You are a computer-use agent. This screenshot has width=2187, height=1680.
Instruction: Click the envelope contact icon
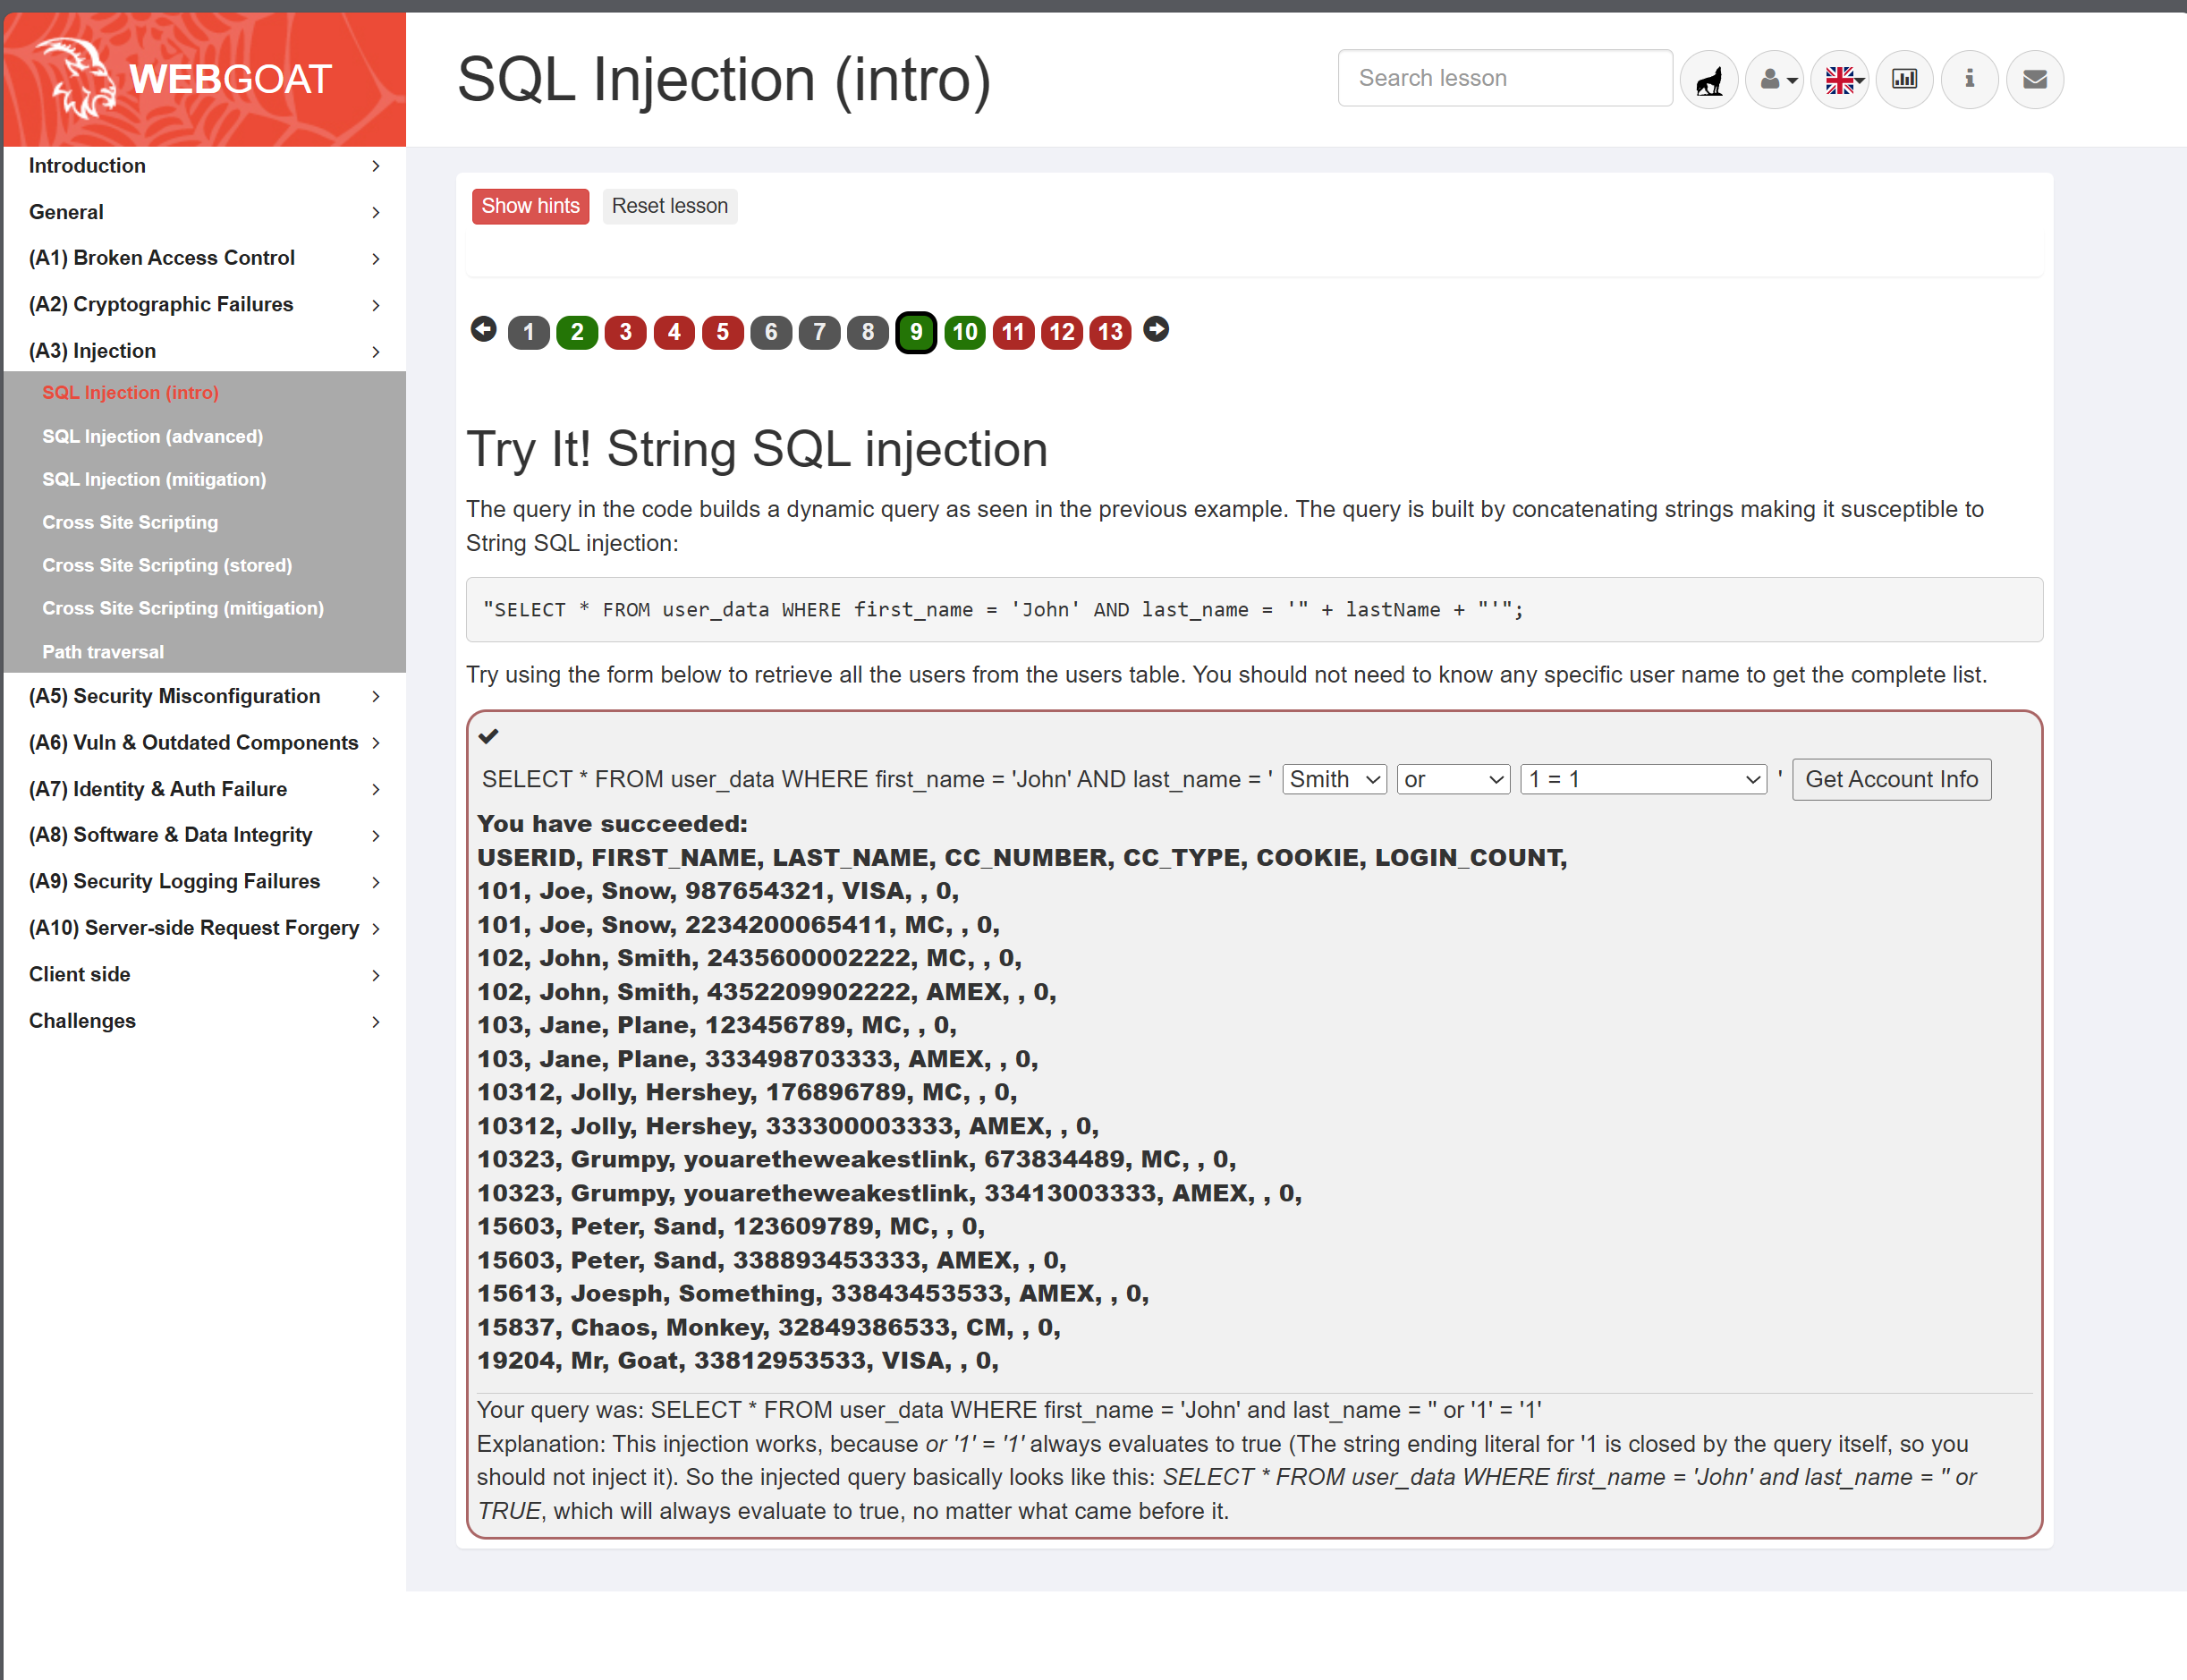point(2034,79)
